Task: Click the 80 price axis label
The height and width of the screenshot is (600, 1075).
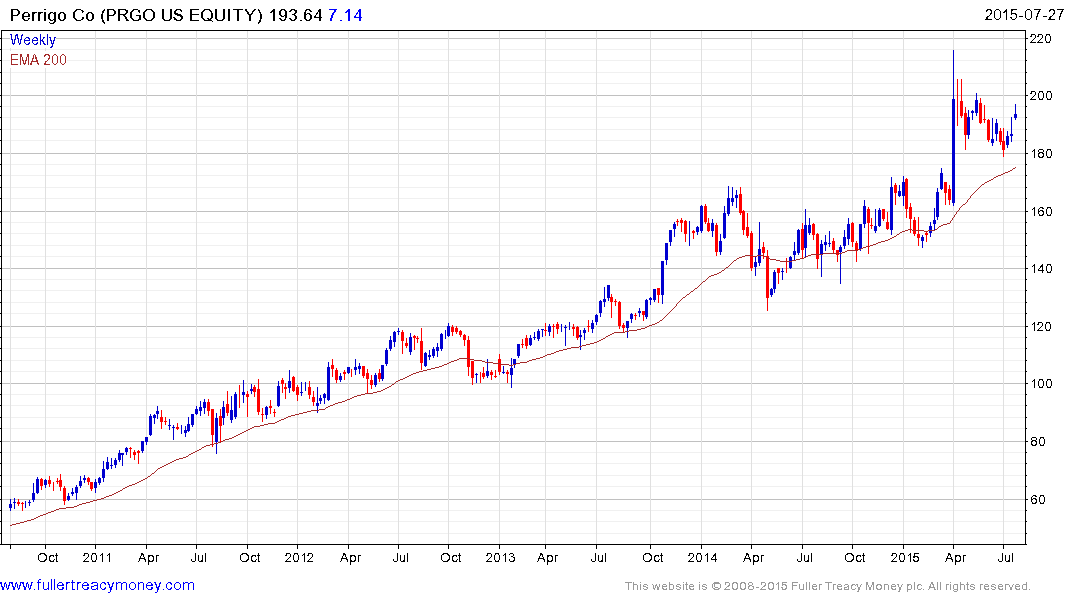Action: click(1037, 442)
